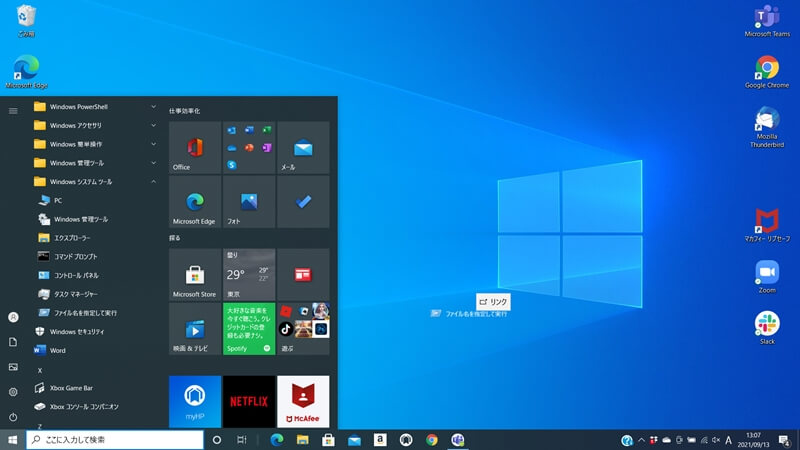The width and height of the screenshot is (800, 450).
Task: Expand the Windows 管理ツール folder
Action: [95, 163]
